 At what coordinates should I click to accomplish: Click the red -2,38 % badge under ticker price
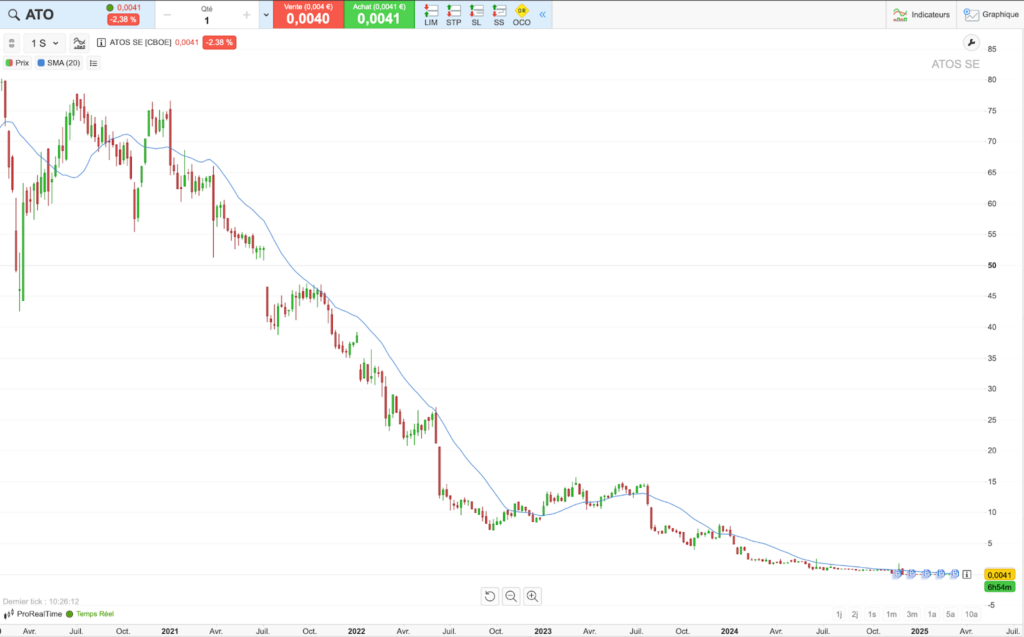(x=123, y=20)
